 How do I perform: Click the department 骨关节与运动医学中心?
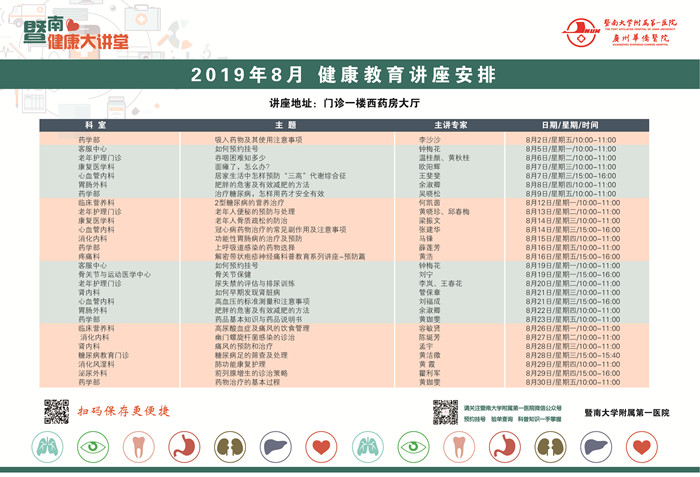pyautogui.click(x=115, y=275)
